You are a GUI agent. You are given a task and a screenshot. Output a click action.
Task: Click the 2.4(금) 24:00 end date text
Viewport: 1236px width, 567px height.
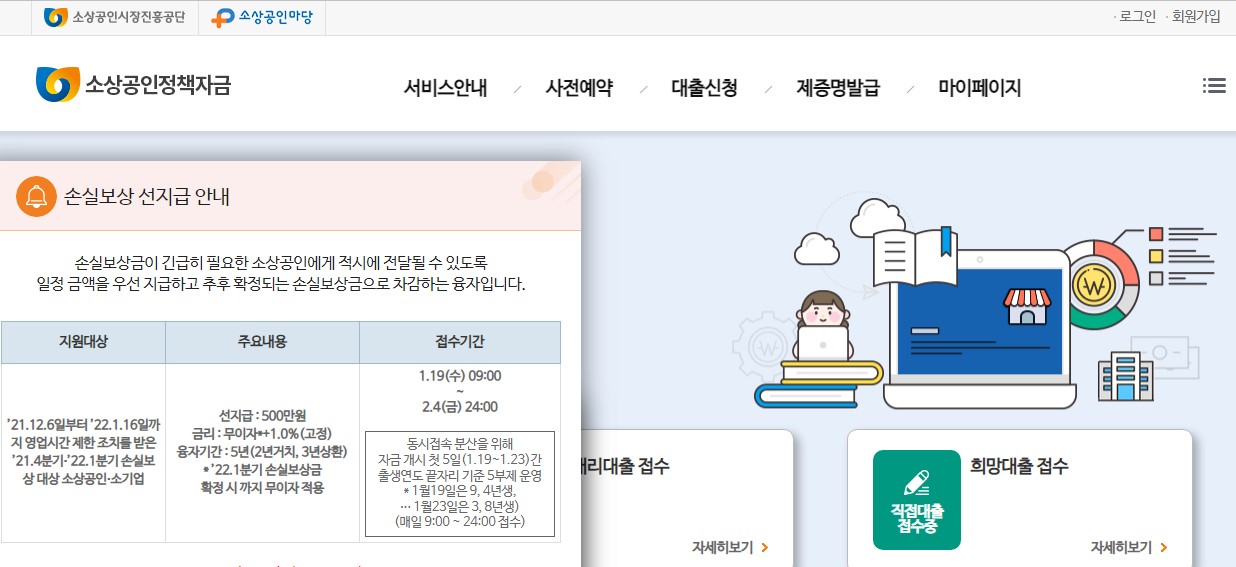tap(460, 406)
